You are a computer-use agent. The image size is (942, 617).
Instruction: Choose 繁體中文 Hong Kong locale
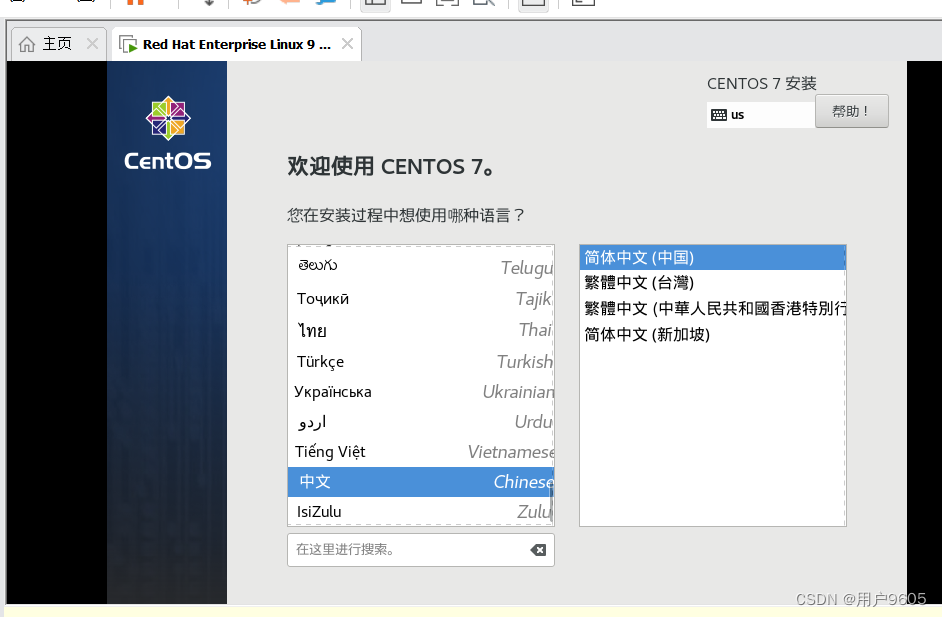tap(713, 309)
